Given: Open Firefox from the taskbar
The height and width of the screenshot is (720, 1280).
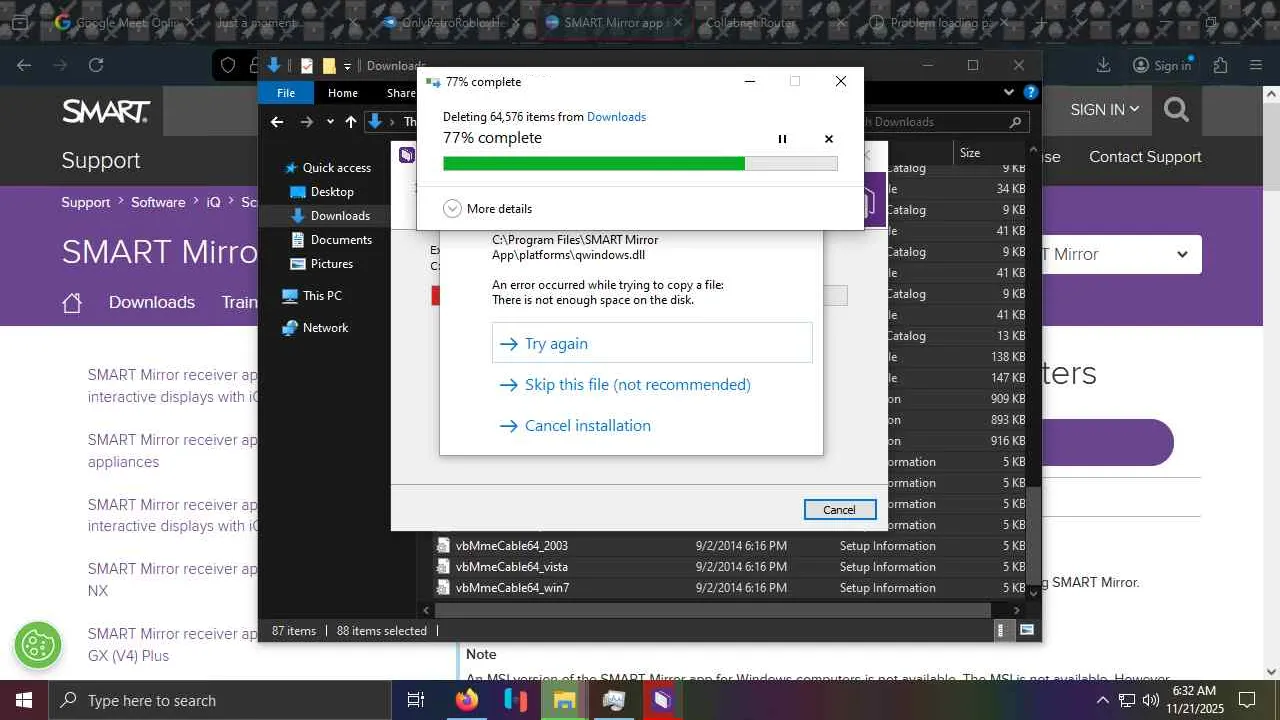Looking at the screenshot, I should pyautogui.click(x=467, y=700).
